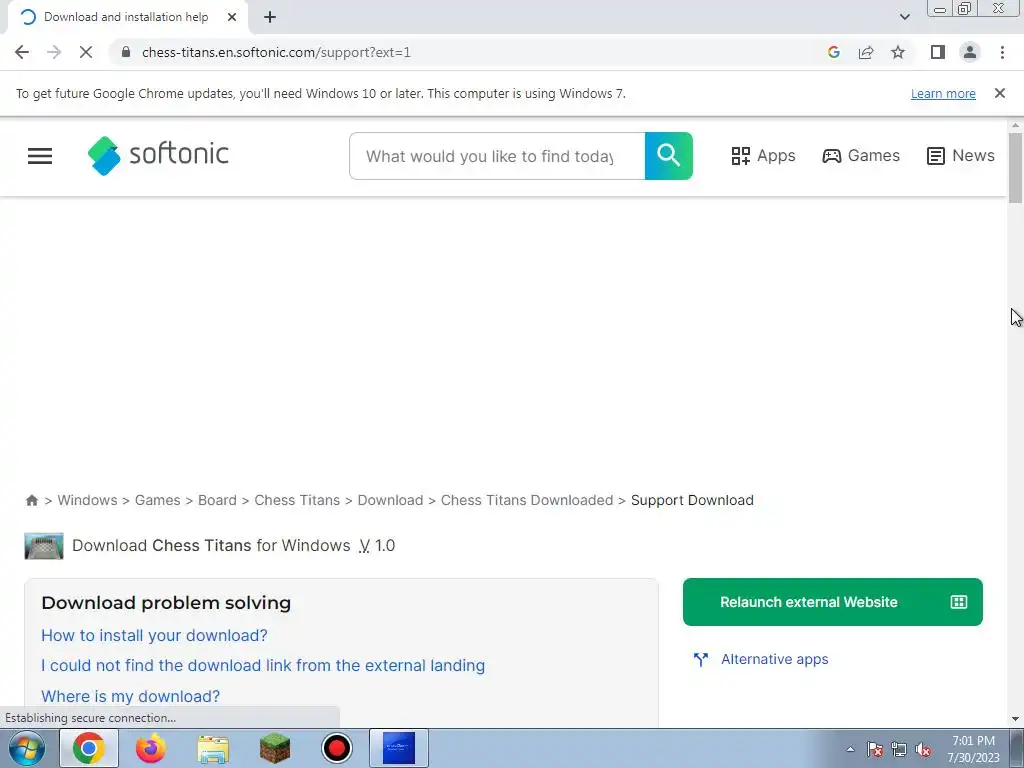Open File Explorer from the taskbar
Image resolution: width=1024 pixels, height=768 pixels.
click(213, 749)
